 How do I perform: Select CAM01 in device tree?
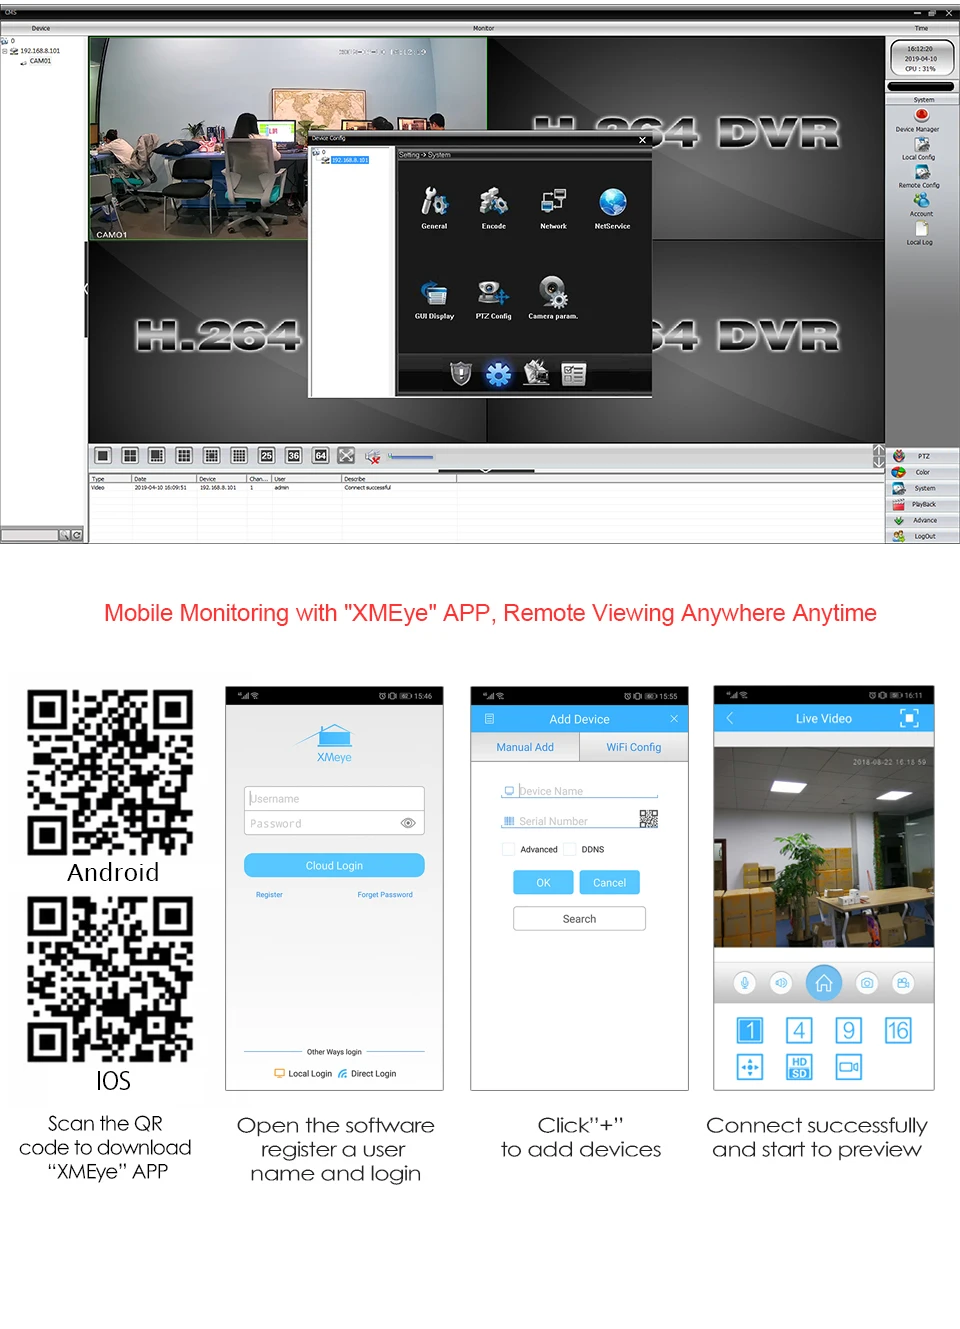tap(40, 61)
